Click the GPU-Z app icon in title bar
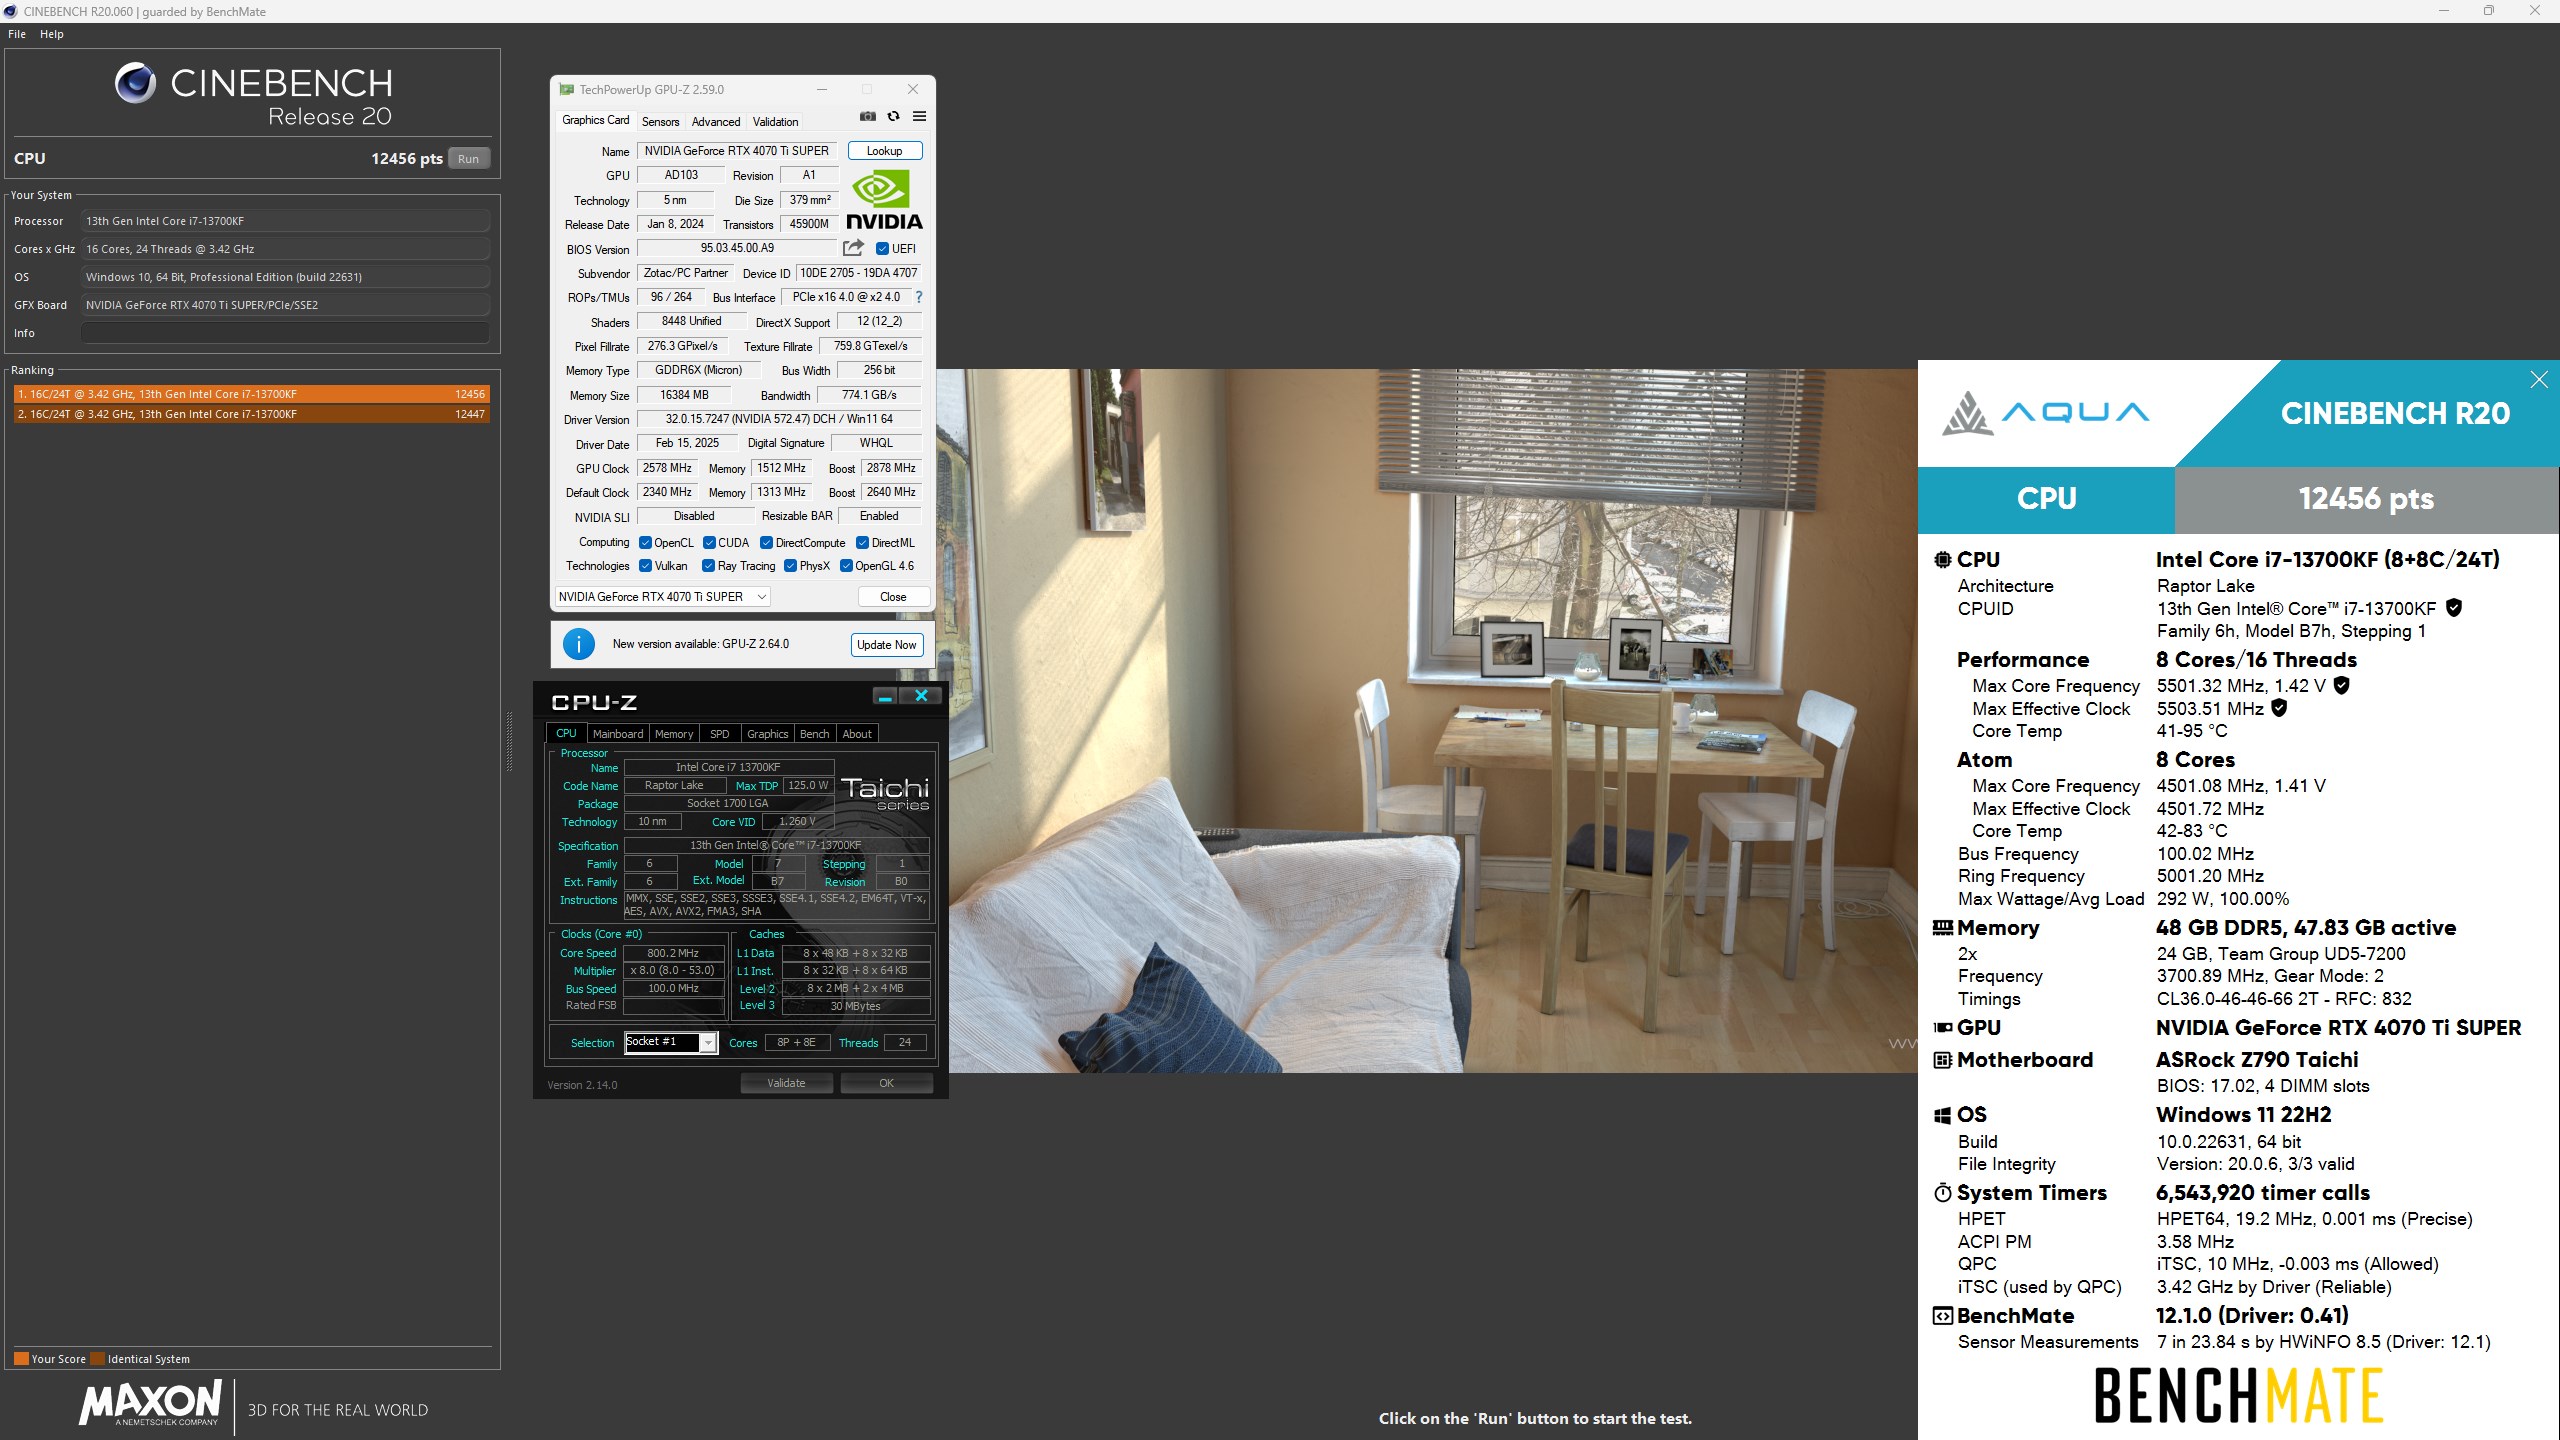 (x=567, y=89)
